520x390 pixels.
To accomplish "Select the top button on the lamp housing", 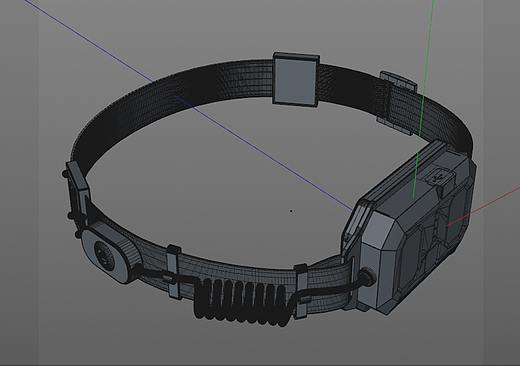I will (x=439, y=177).
